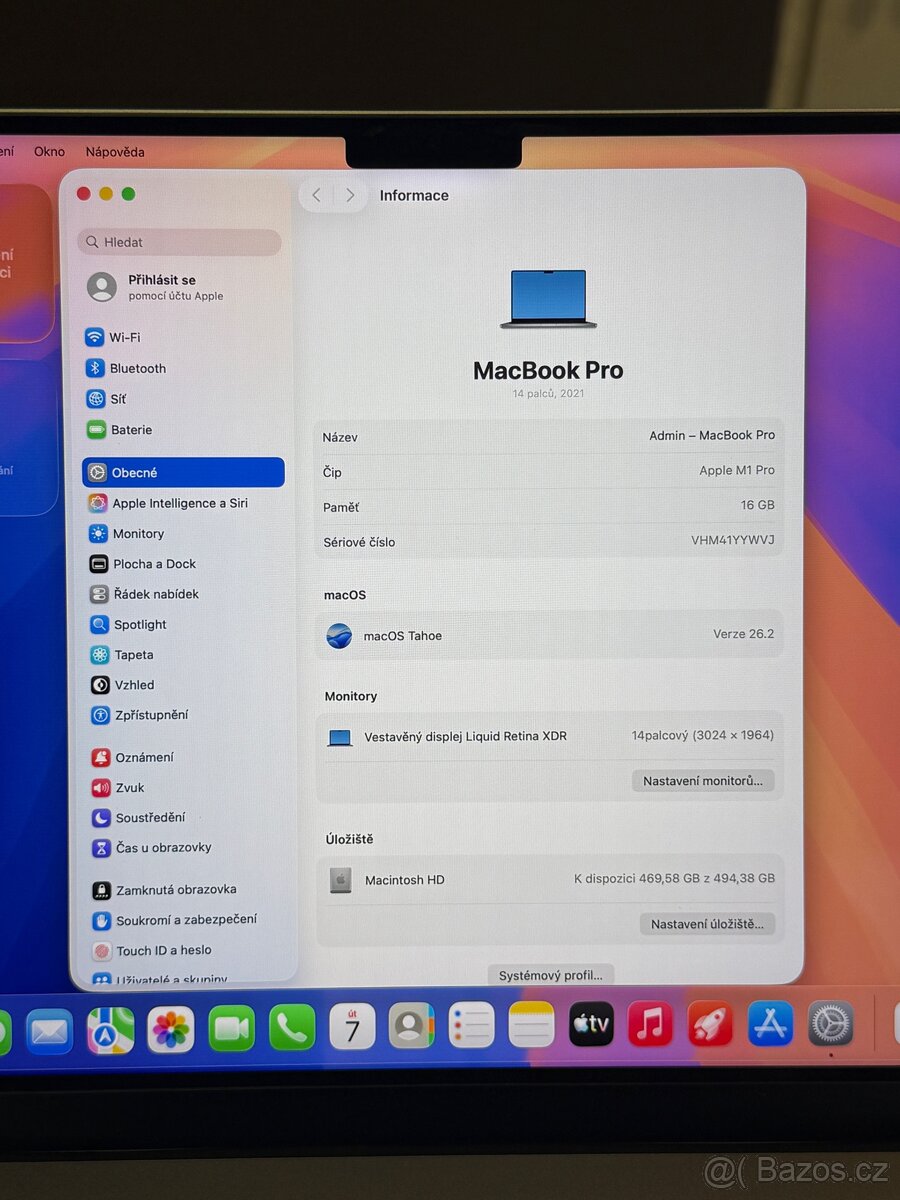
Task: Open Phone app in Dock
Action: 292,1027
